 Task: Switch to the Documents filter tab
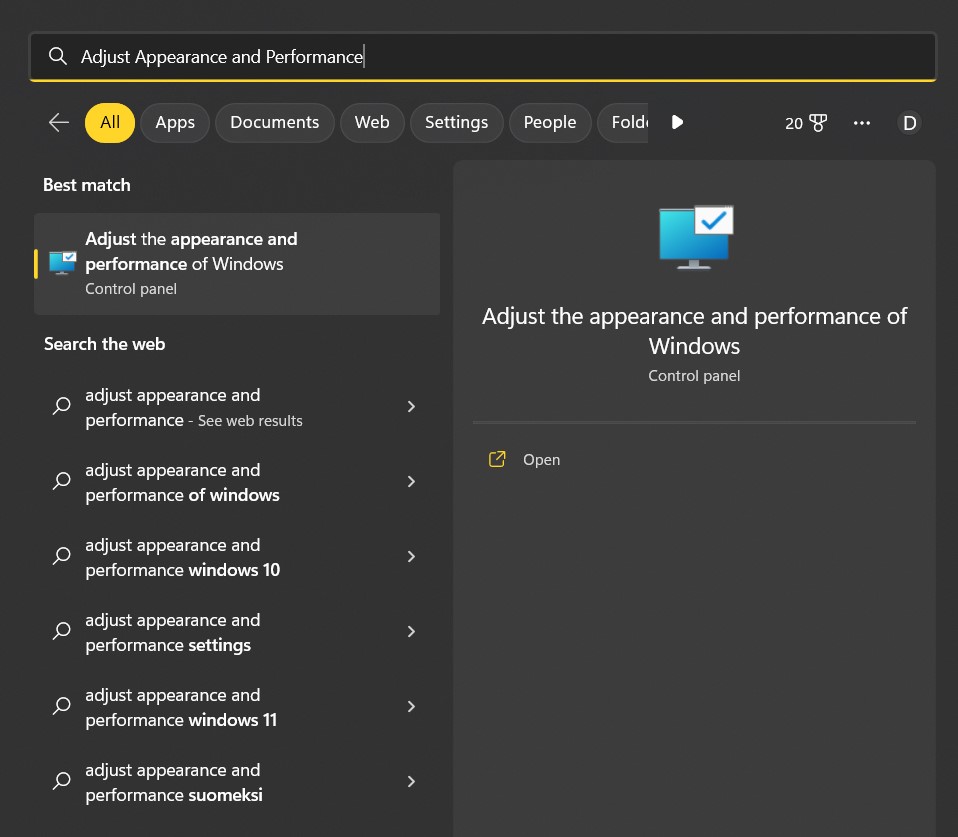click(274, 122)
